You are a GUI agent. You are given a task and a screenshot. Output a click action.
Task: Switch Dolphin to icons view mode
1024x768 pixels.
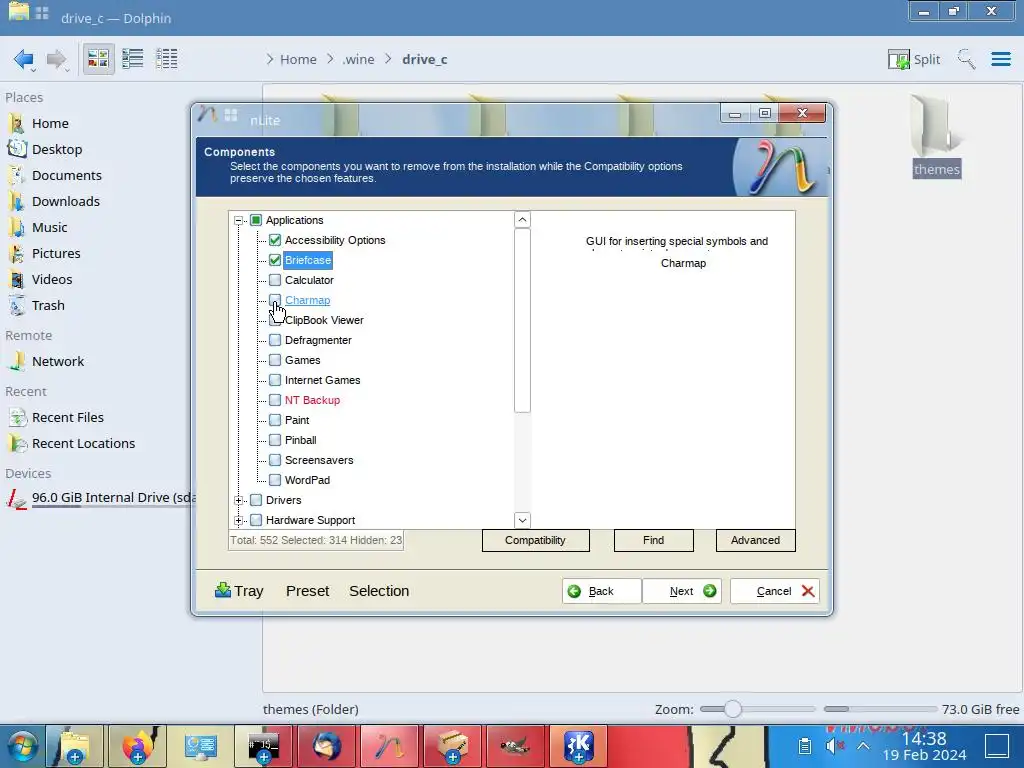(x=98, y=59)
